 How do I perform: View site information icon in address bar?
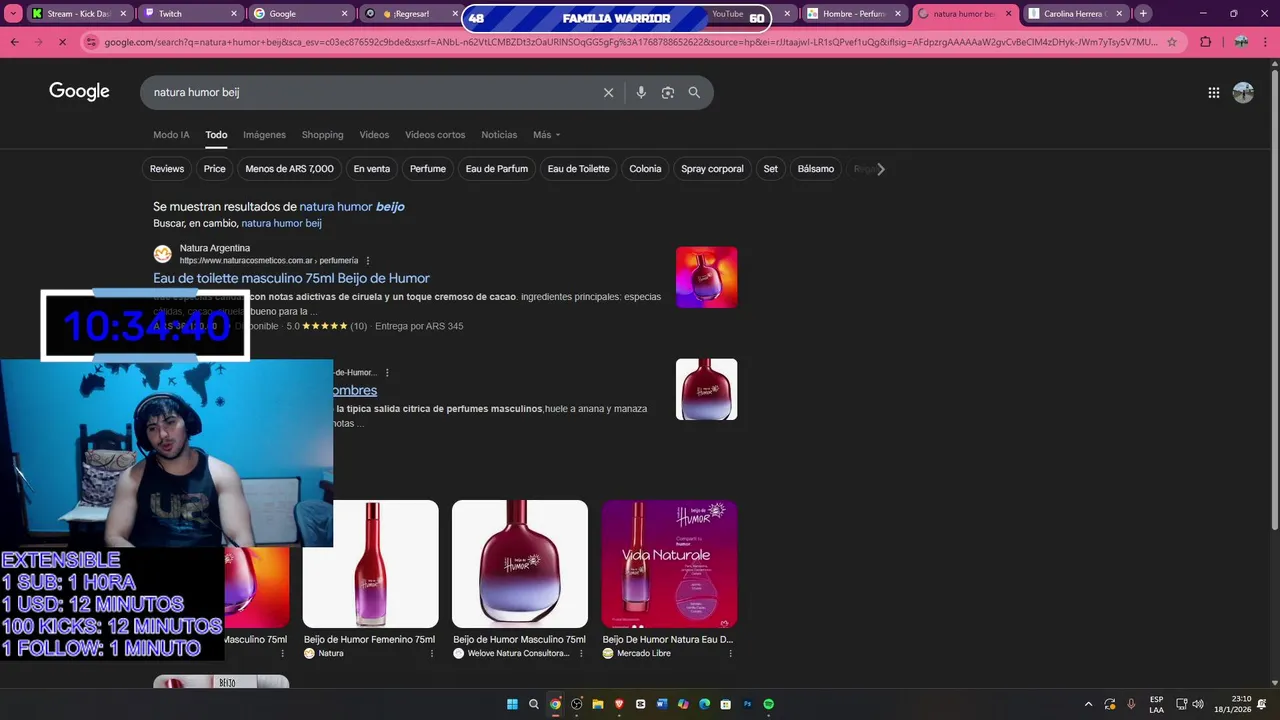pyautogui.click(x=91, y=42)
